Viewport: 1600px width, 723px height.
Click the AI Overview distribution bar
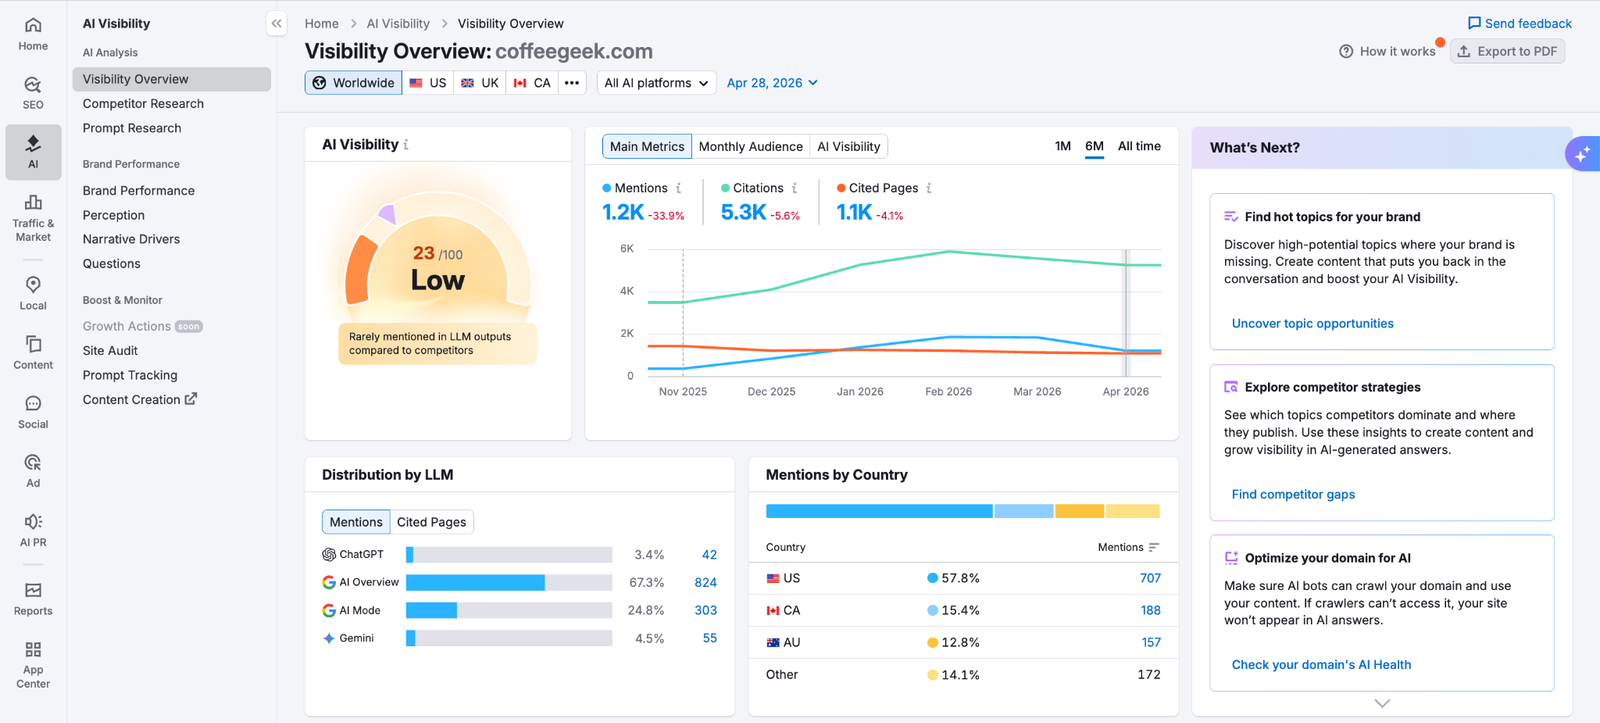pyautogui.click(x=509, y=582)
